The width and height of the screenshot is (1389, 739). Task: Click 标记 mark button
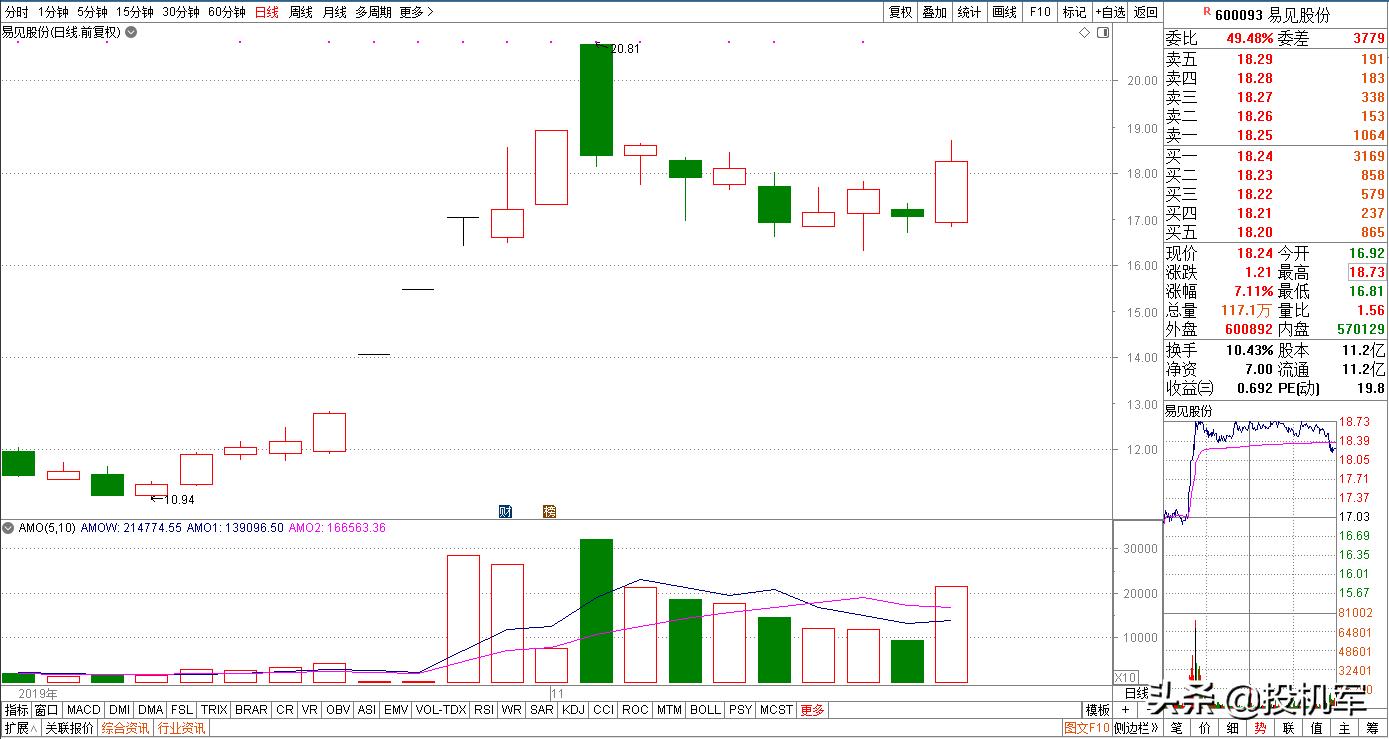pyautogui.click(x=1074, y=12)
